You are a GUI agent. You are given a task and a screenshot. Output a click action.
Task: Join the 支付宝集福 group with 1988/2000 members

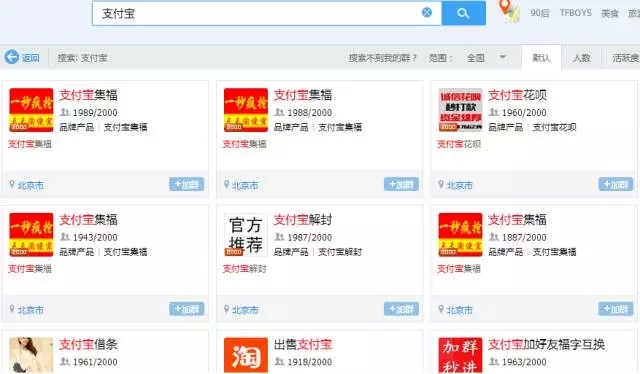coord(401,184)
